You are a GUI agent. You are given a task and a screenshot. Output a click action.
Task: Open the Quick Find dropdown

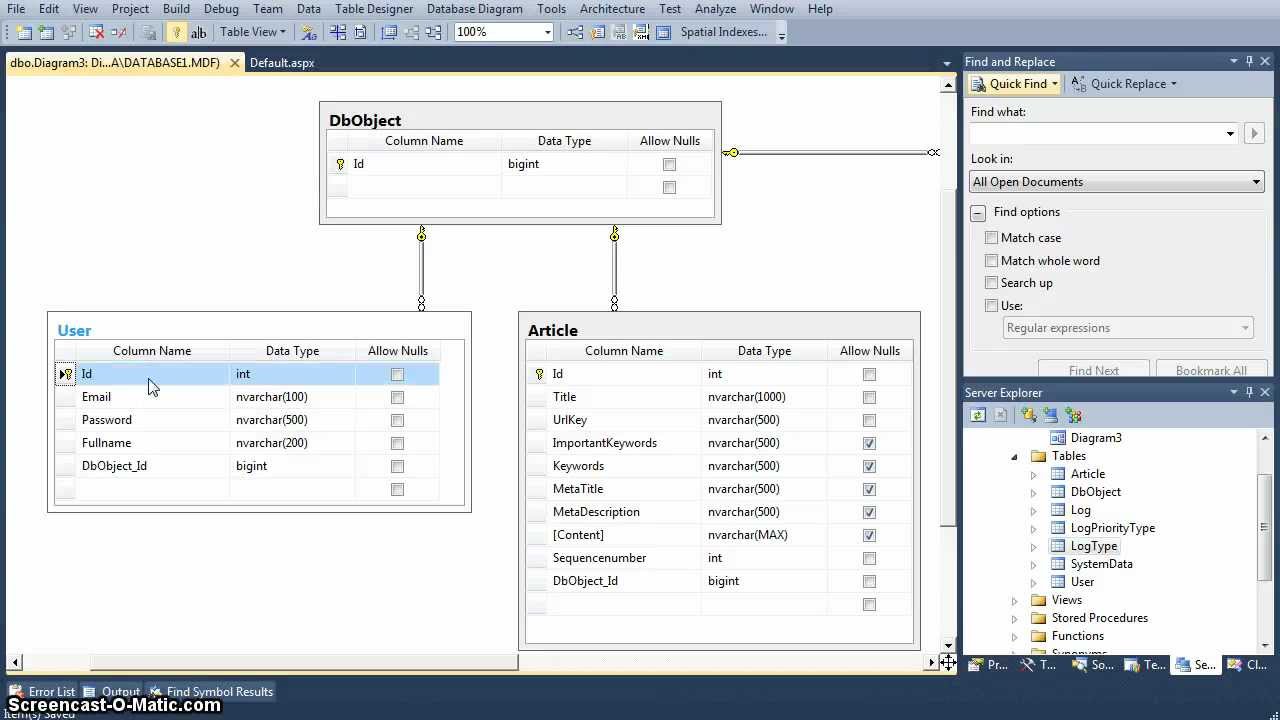pyautogui.click(x=1054, y=84)
